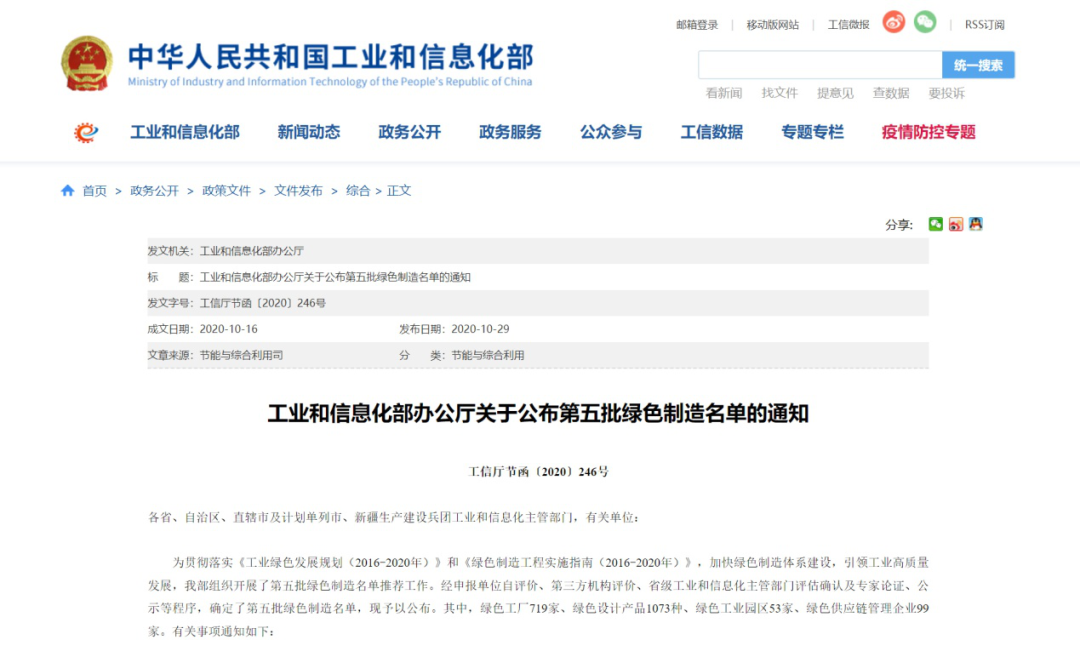1080x657 pixels.
Task: Open 公众参与 navigation menu
Action: coord(610,132)
